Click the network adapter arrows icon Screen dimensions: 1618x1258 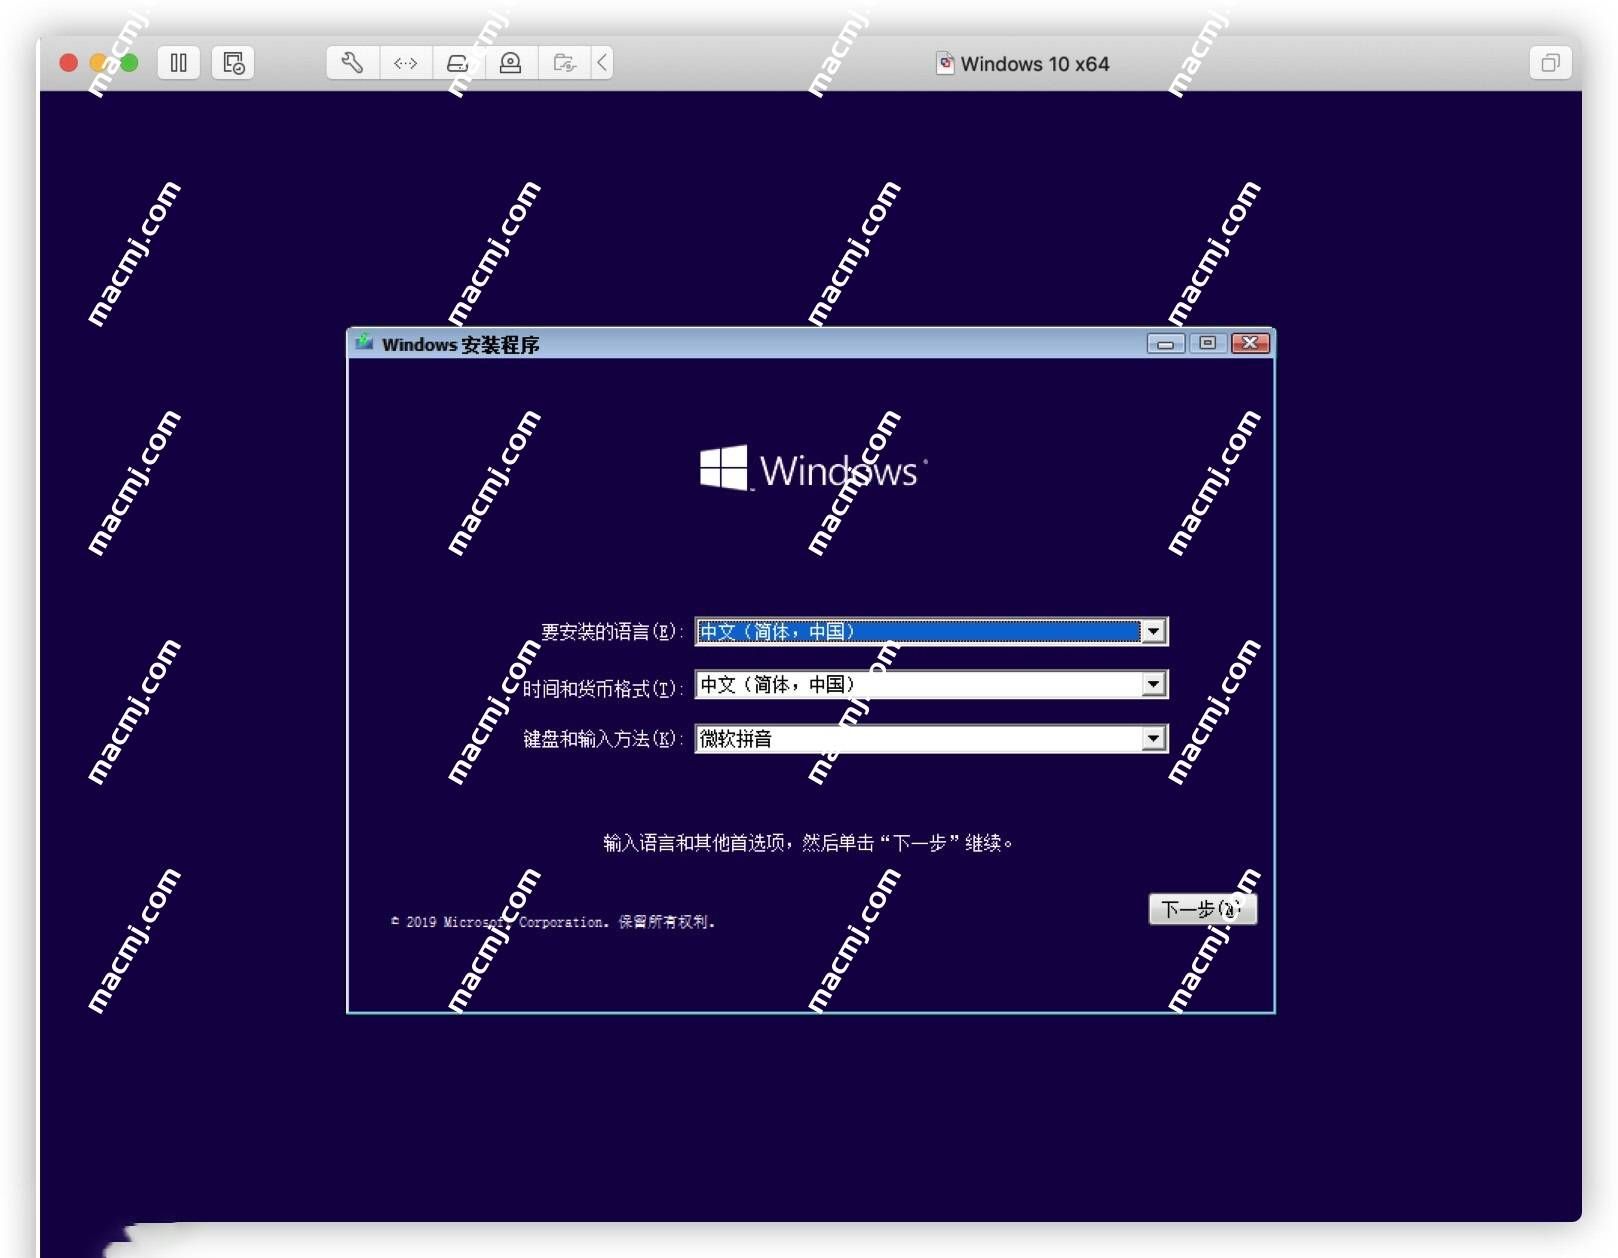pos(405,63)
